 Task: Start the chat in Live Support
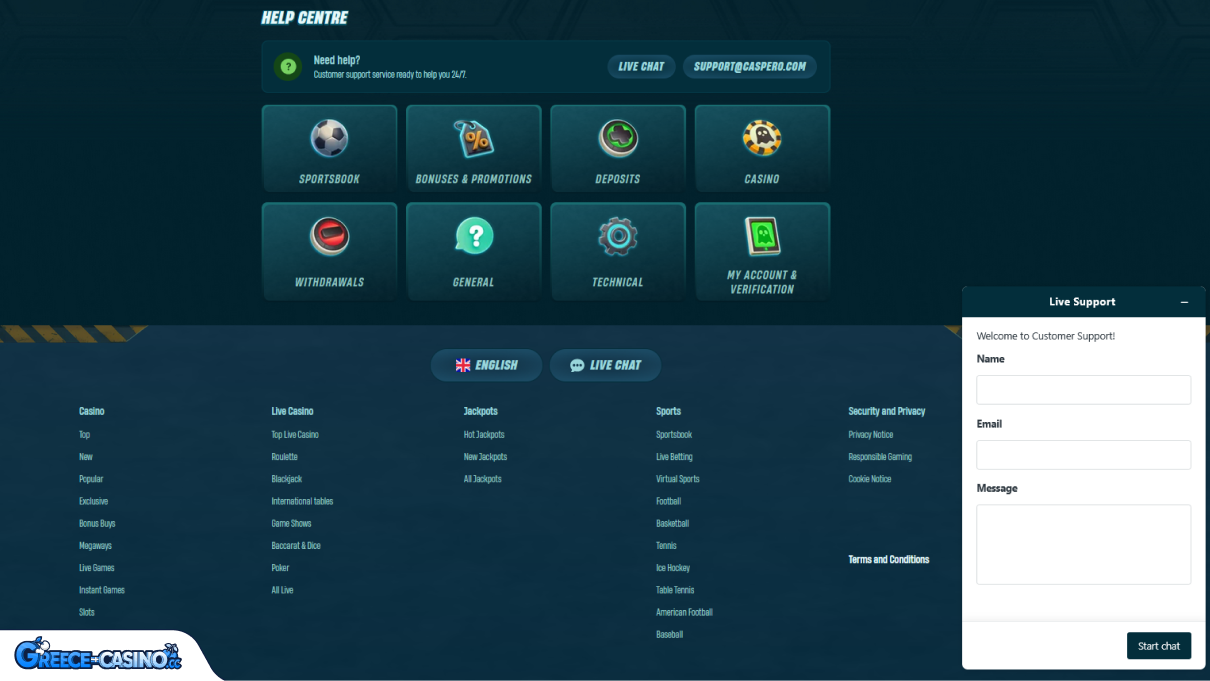tap(1159, 646)
